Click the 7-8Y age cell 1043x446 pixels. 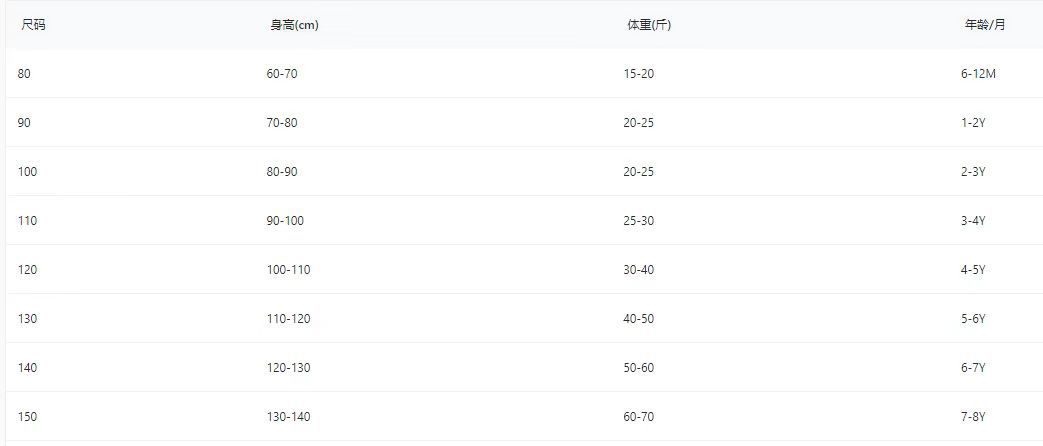point(973,417)
